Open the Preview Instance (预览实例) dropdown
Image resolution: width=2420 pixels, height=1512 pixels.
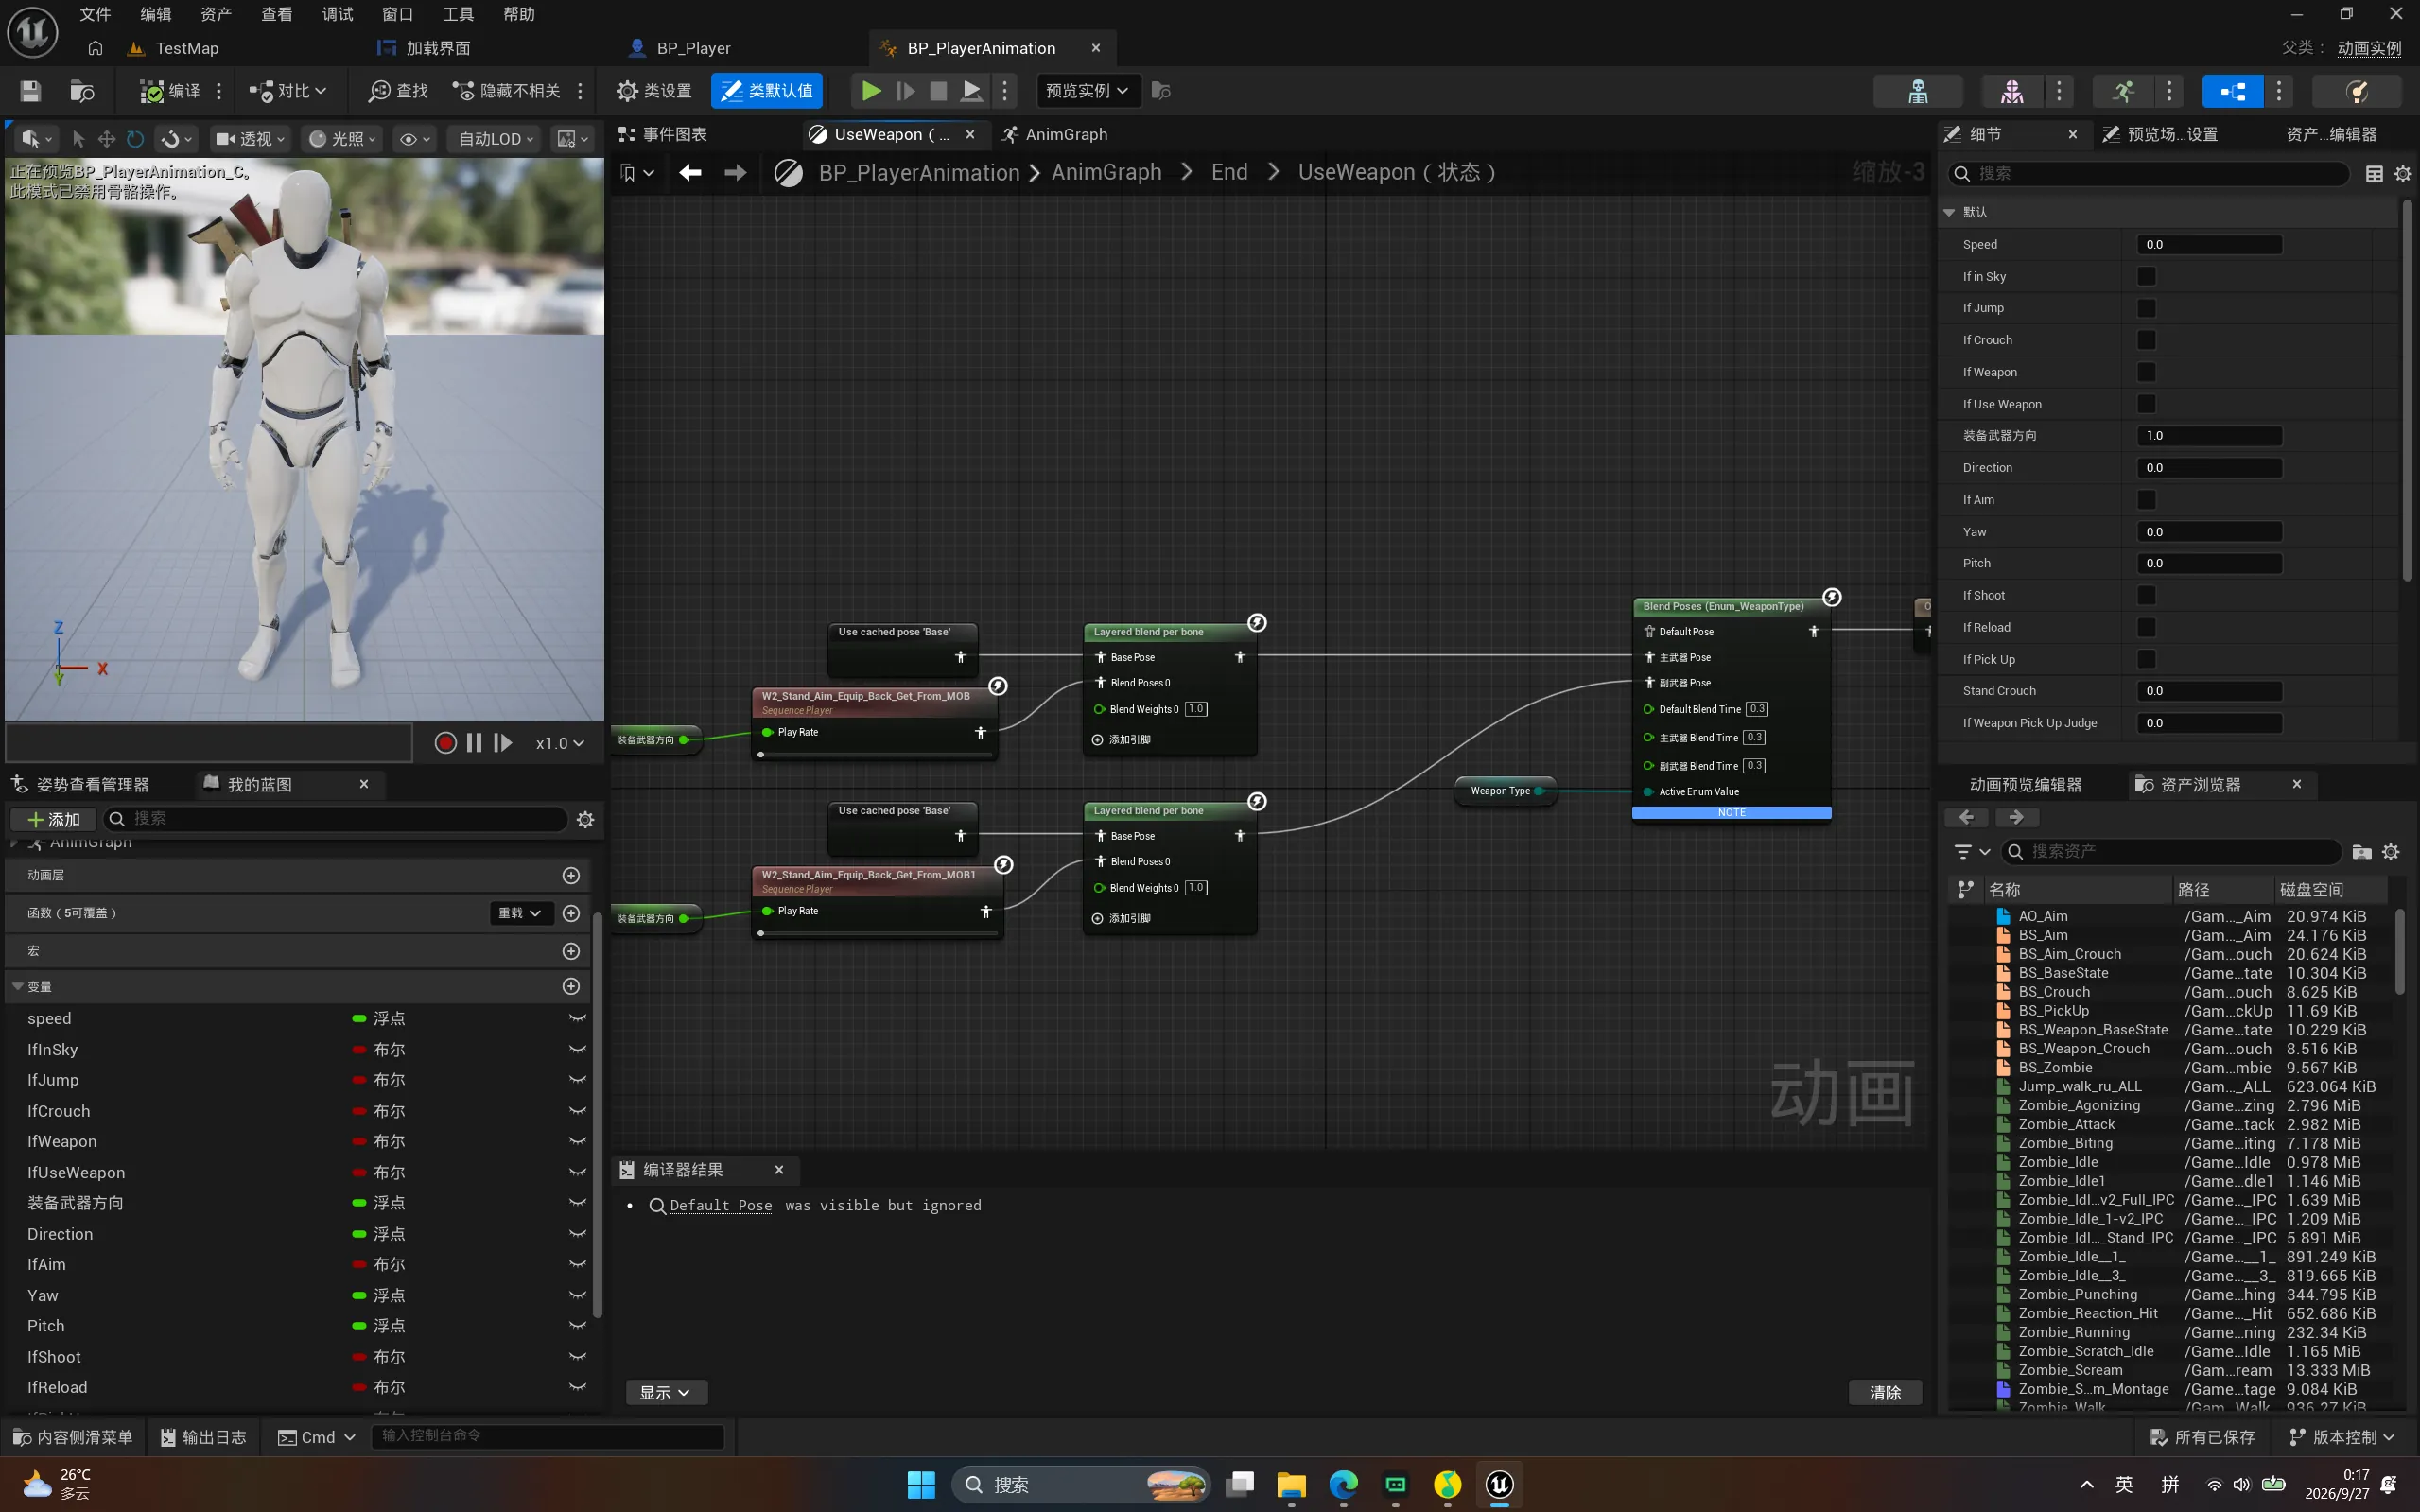[1087, 91]
